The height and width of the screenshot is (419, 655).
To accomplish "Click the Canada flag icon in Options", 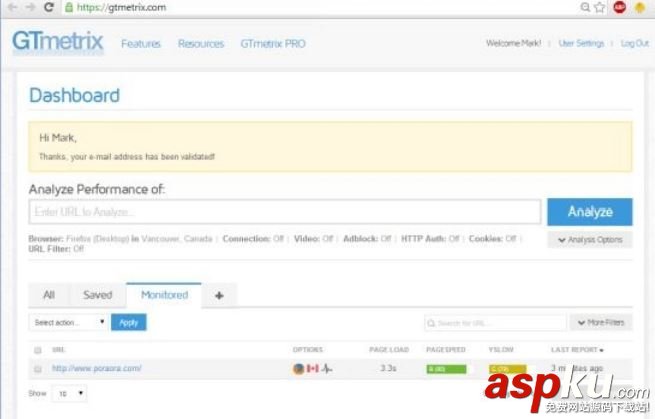I will [312, 368].
